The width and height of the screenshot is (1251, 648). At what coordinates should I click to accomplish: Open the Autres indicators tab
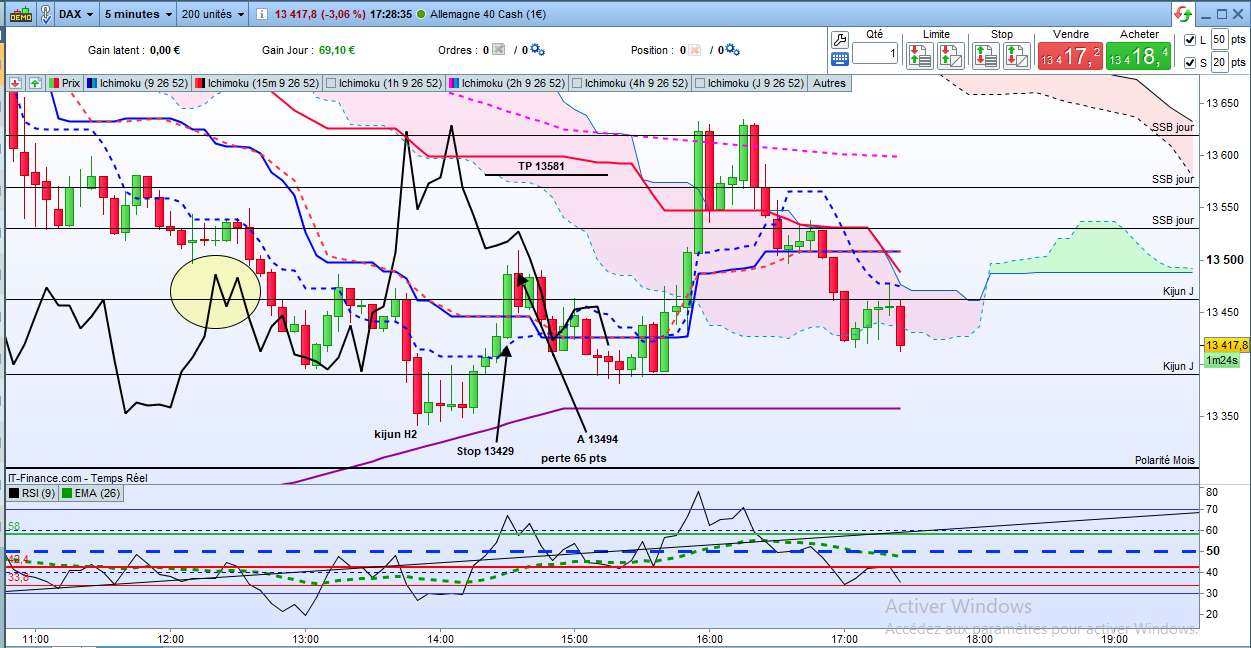[829, 83]
